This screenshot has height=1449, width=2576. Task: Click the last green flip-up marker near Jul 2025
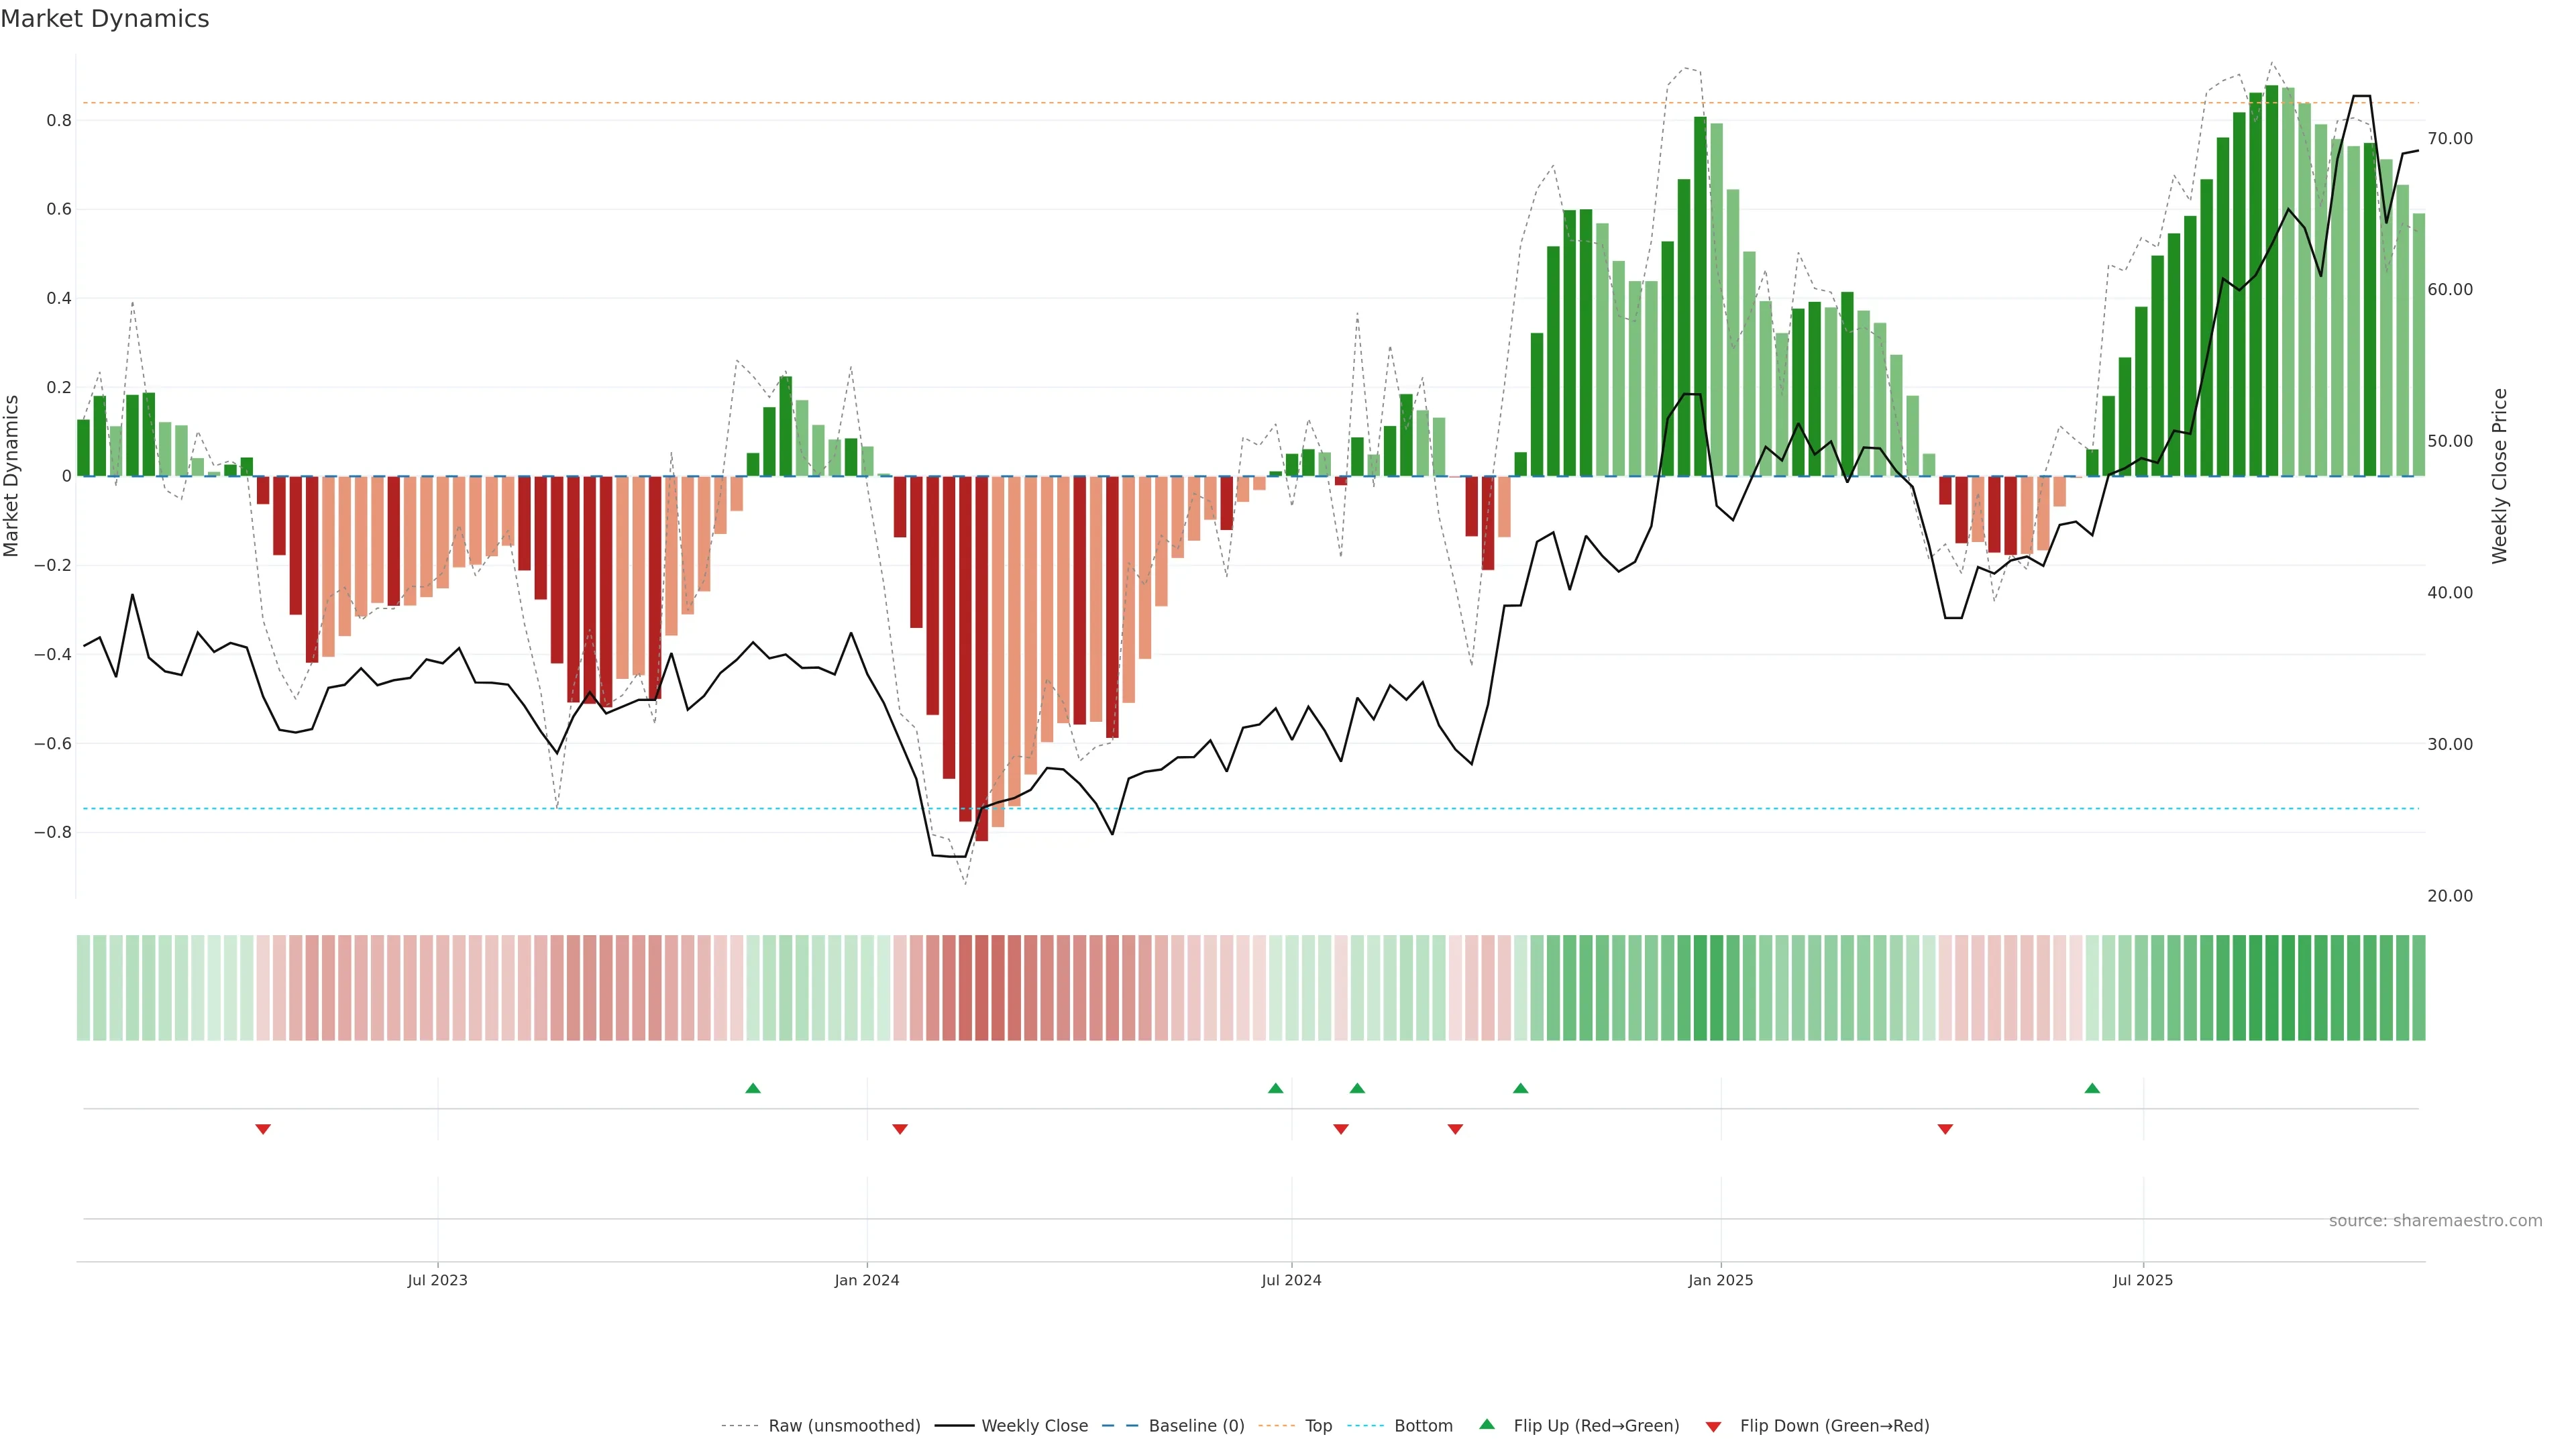coord(2092,1088)
